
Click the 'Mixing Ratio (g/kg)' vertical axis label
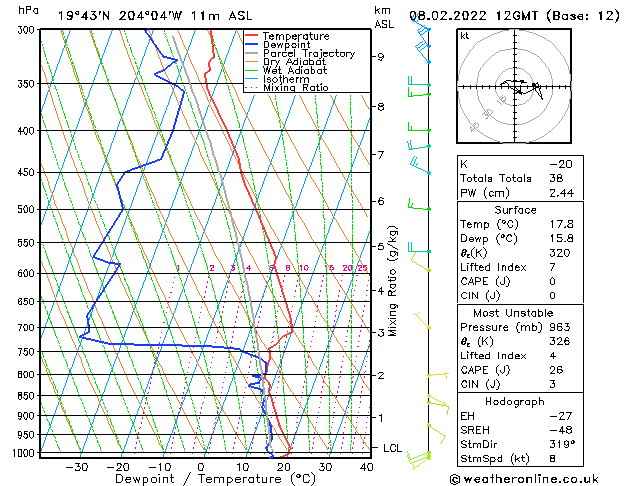(x=393, y=281)
